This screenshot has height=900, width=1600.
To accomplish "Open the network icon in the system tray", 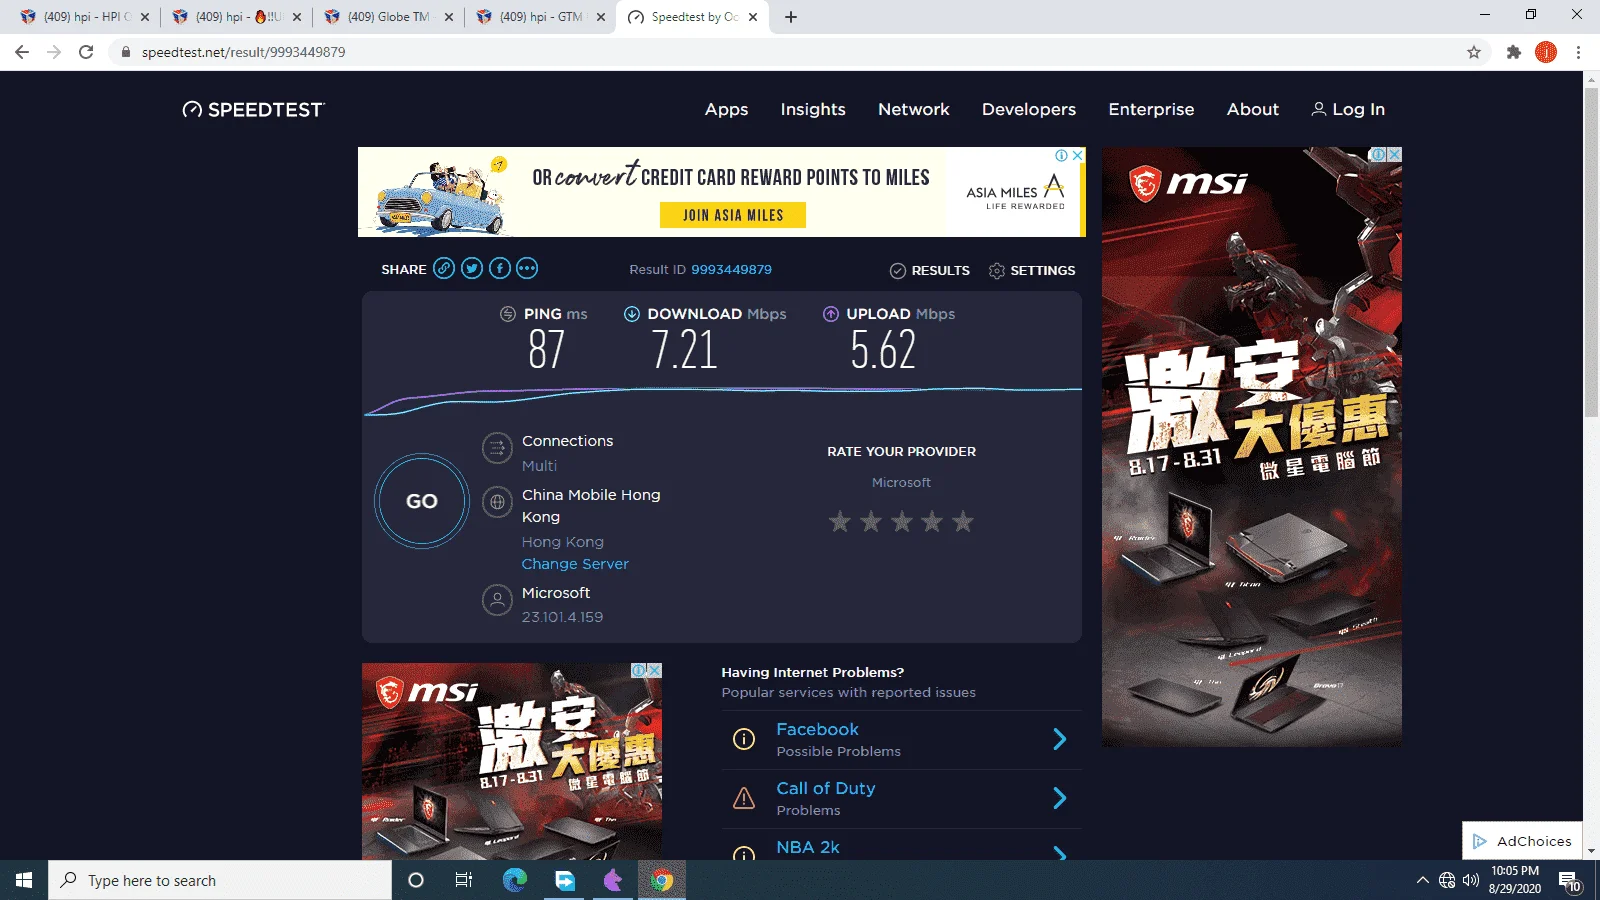I will click(1447, 880).
